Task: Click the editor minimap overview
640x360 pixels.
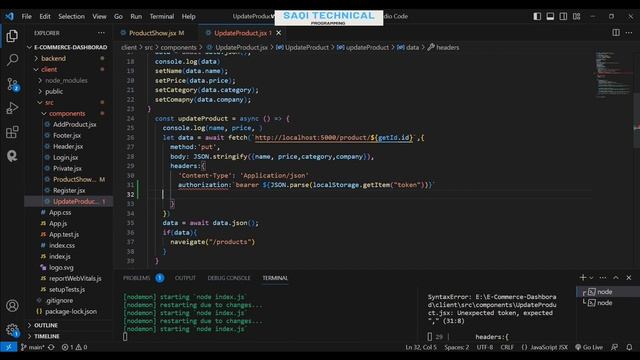Action: click(x=613, y=76)
